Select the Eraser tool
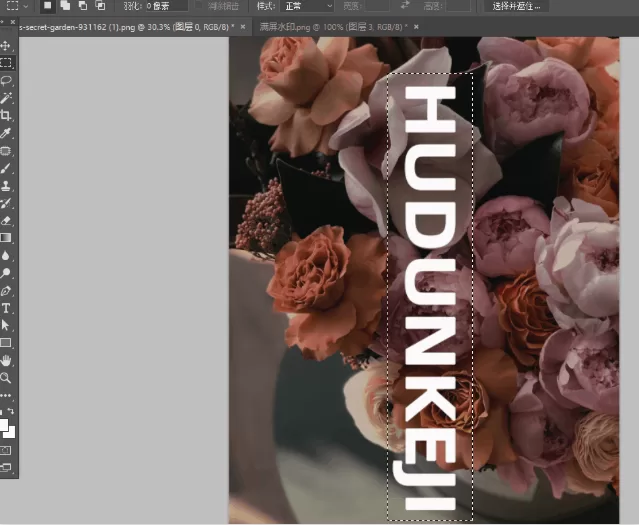Screen dimensions: 639x525 point(6,221)
